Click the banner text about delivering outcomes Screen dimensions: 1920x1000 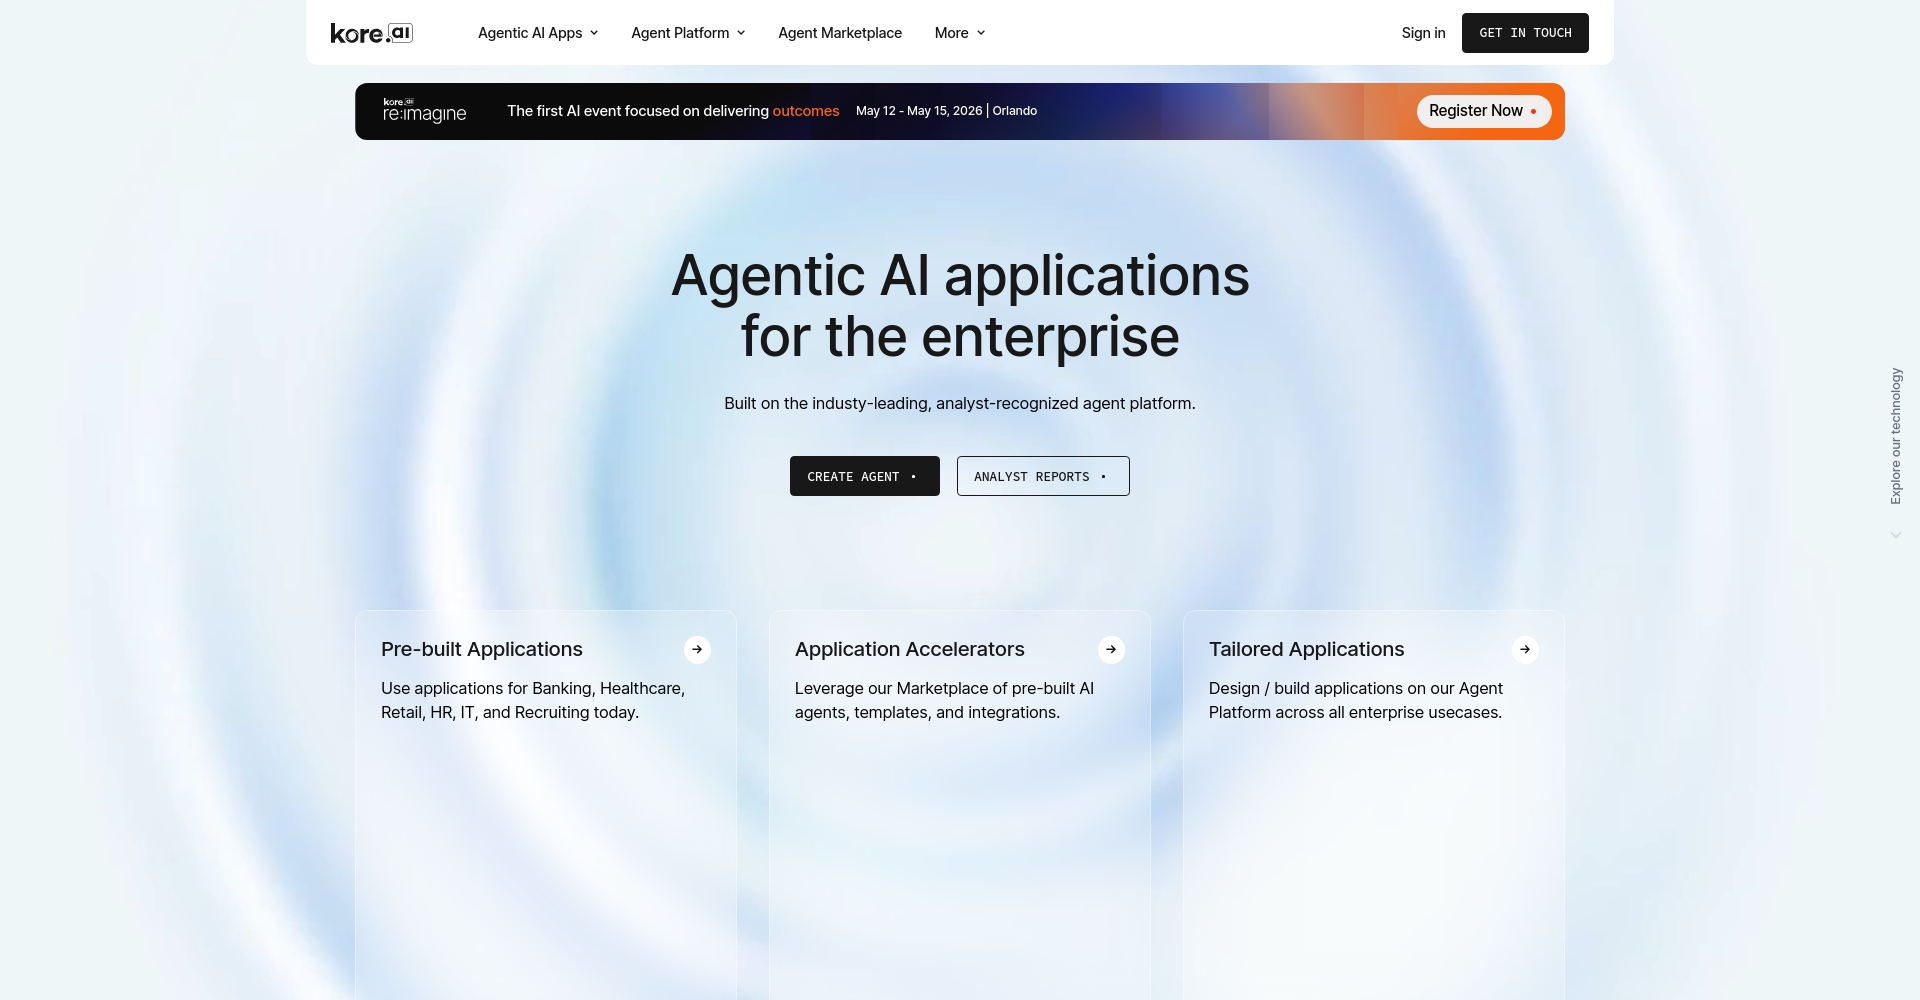coord(672,111)
